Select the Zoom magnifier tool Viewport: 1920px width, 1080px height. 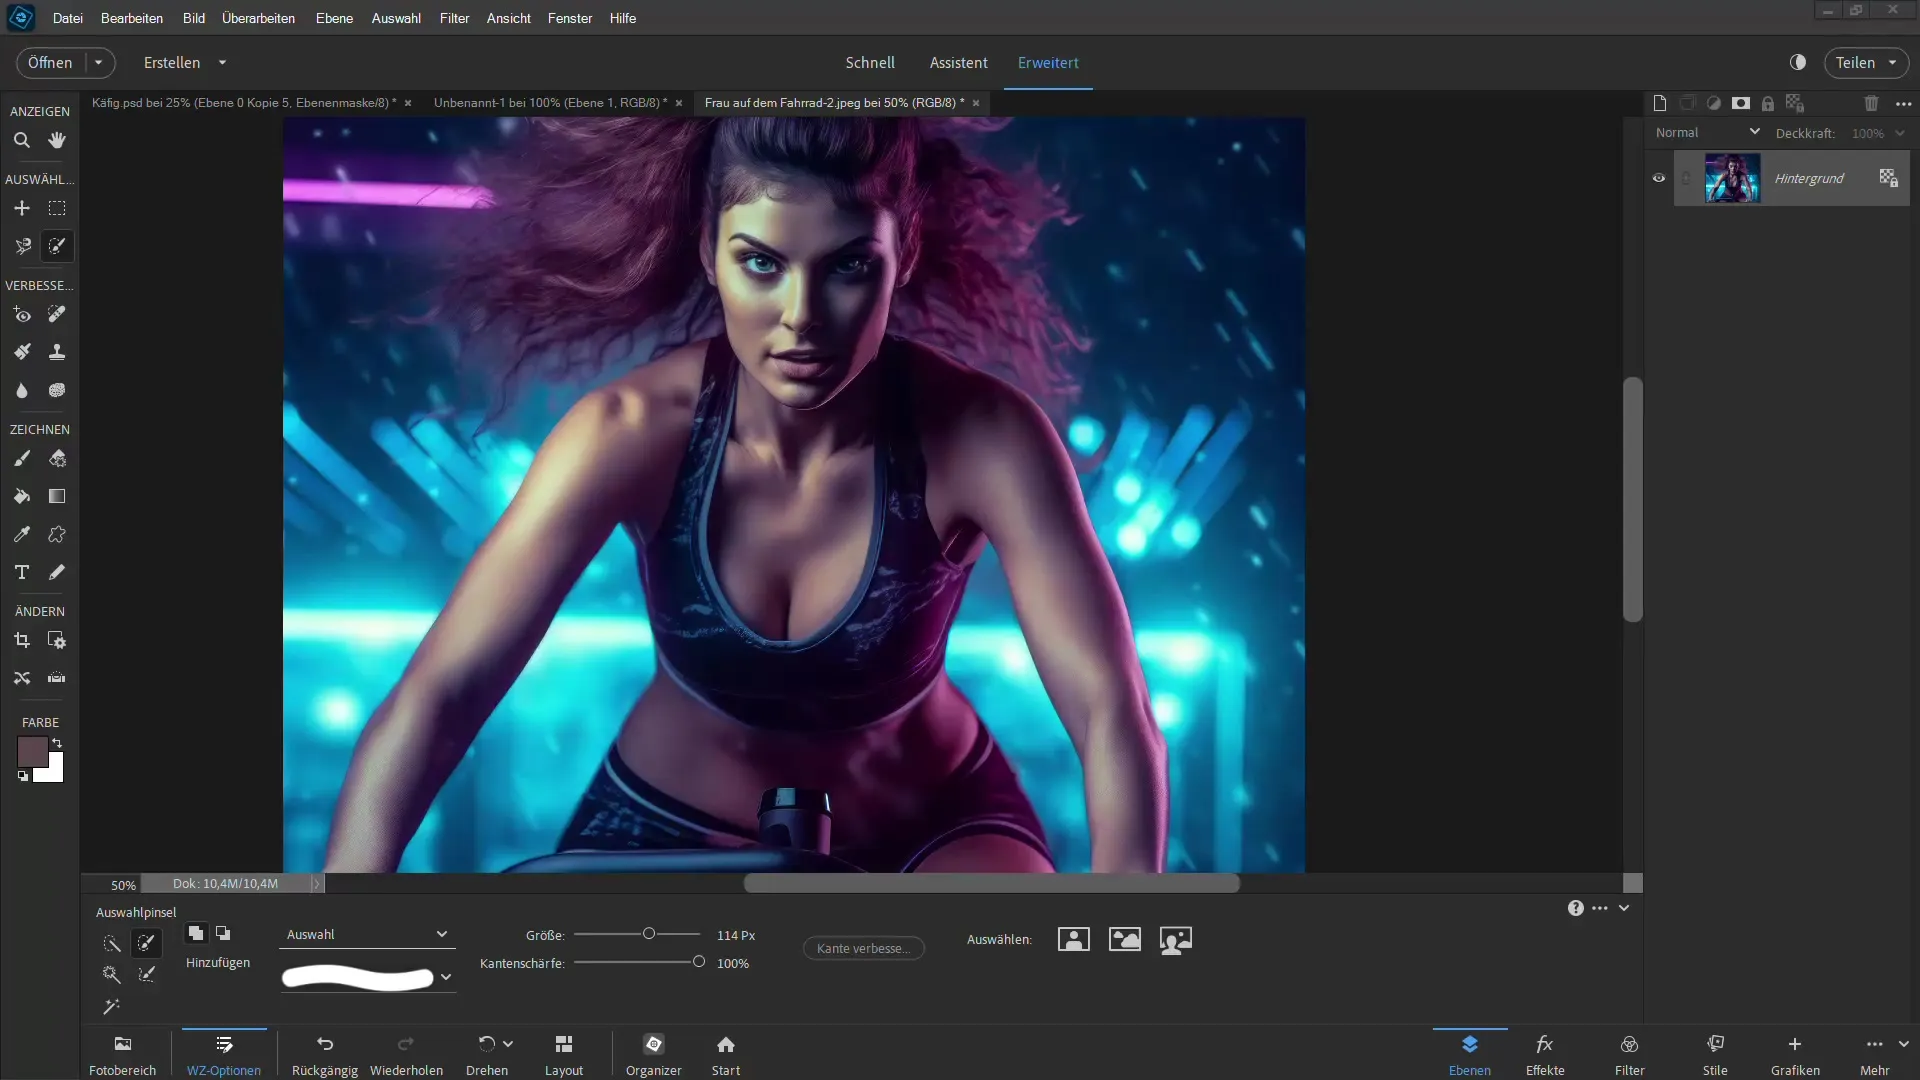pos(21,140)
